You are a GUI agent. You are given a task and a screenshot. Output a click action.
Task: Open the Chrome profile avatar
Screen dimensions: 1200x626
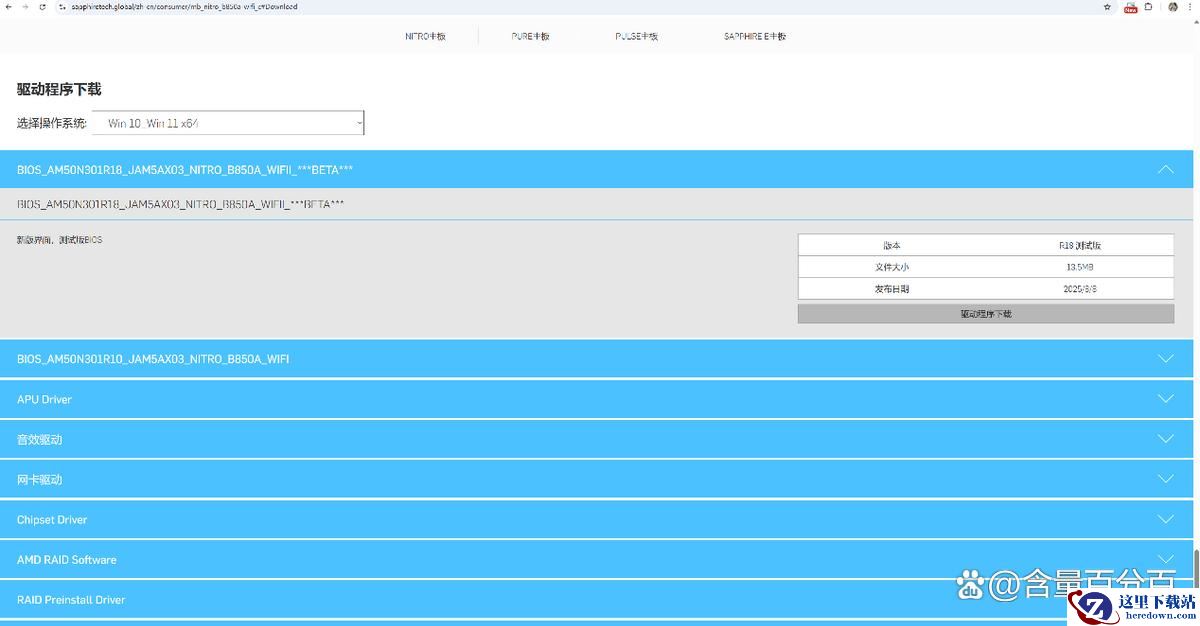(1173, 6)
